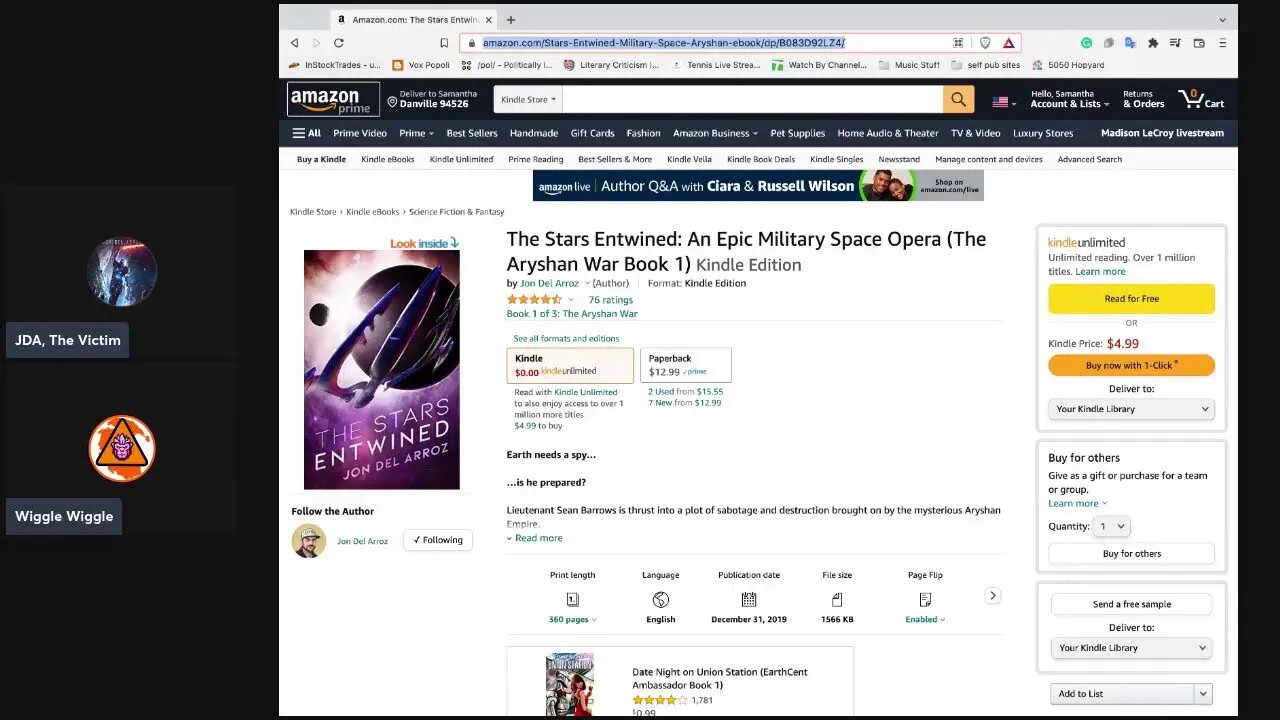
Task: Click the Read for Free button
Action: (1131, 299)
